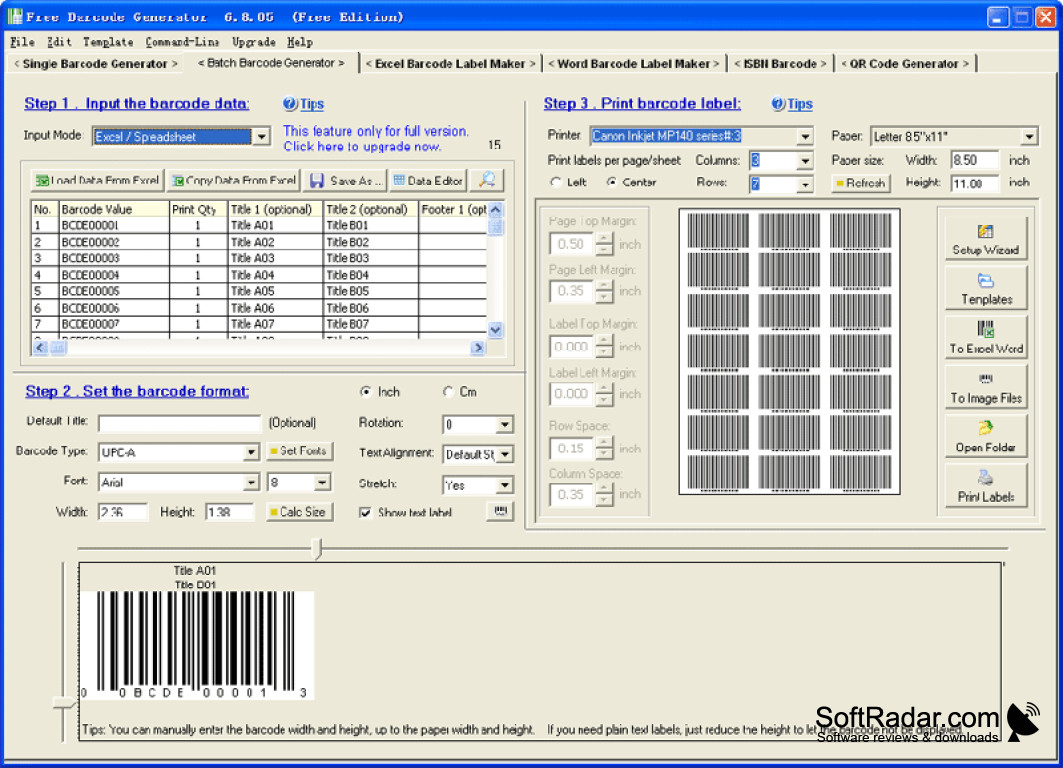Click 'Click here to upgrade now' link
Screen dimensions: 1063x768
[x=362, y=146]
